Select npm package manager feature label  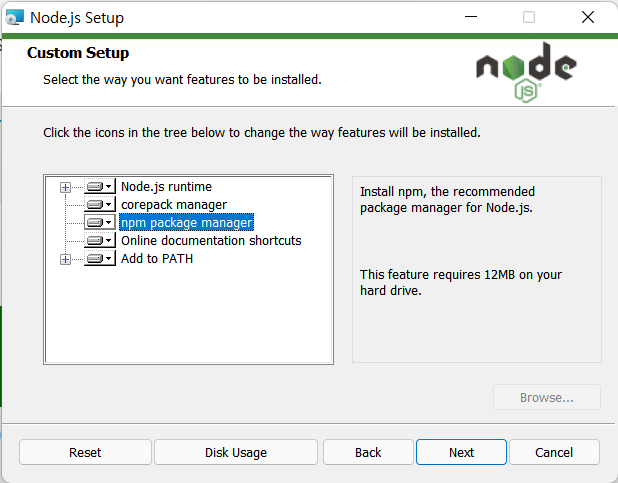186,222
